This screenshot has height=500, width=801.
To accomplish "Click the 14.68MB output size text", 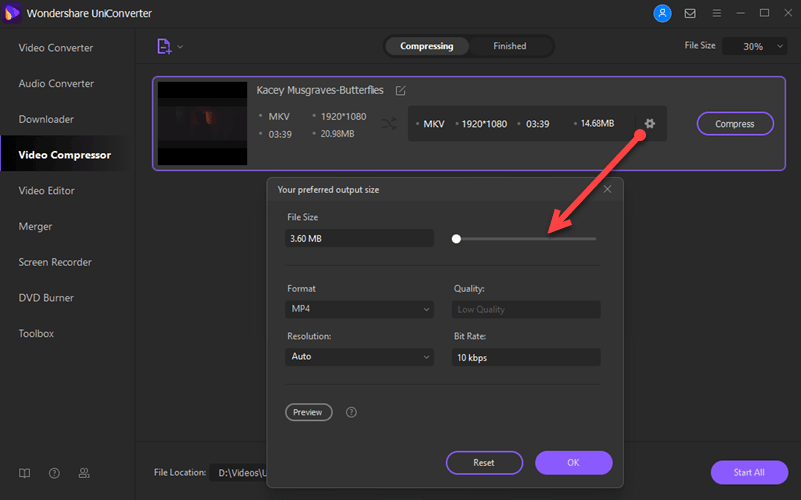I will pos(597,124).
